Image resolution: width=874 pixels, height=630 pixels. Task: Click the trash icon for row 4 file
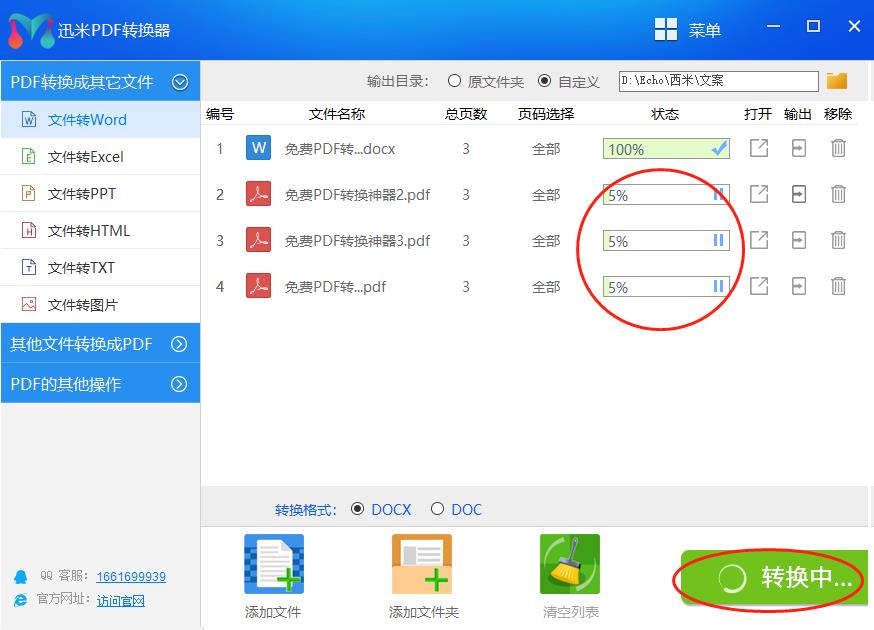click(837, 287)
